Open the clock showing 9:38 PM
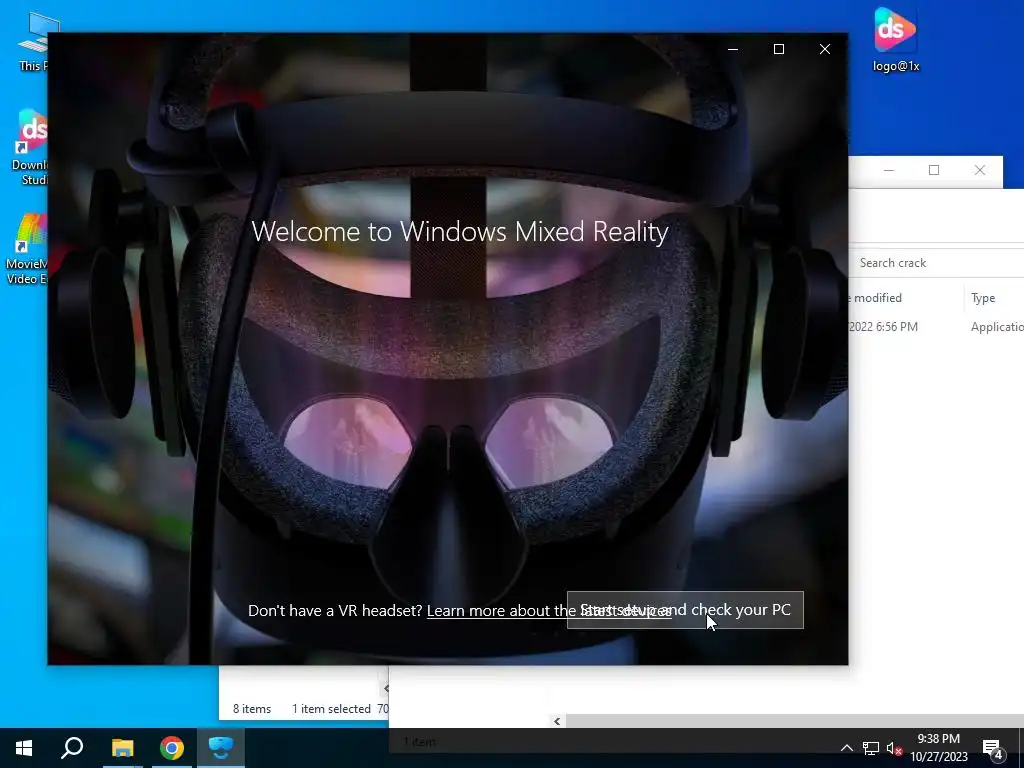Viewport: 1024px width, 768px height. [x=938, y=748]
